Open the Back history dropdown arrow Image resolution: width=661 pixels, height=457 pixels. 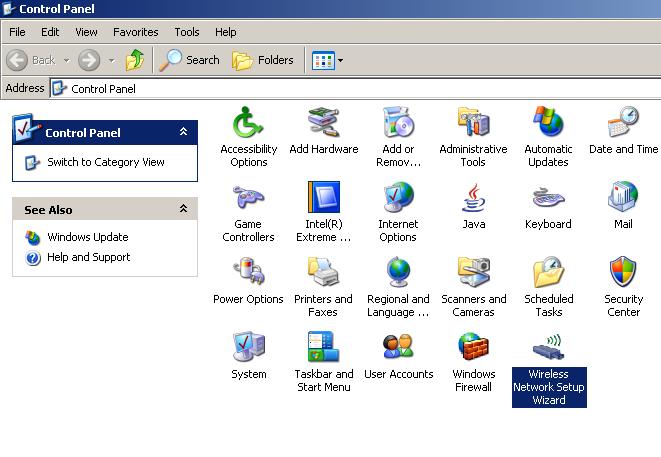[x=67, y=60]
